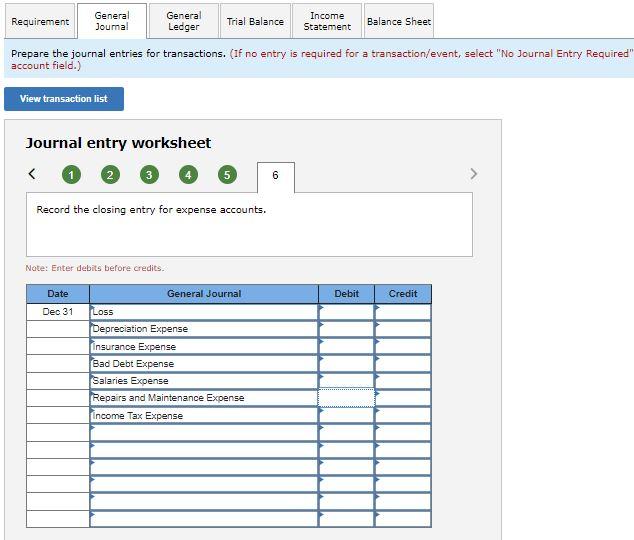This screenshot has width=634, height=540.
Task: Click the closing entry description text box
Action: click(x=249, y=225)
